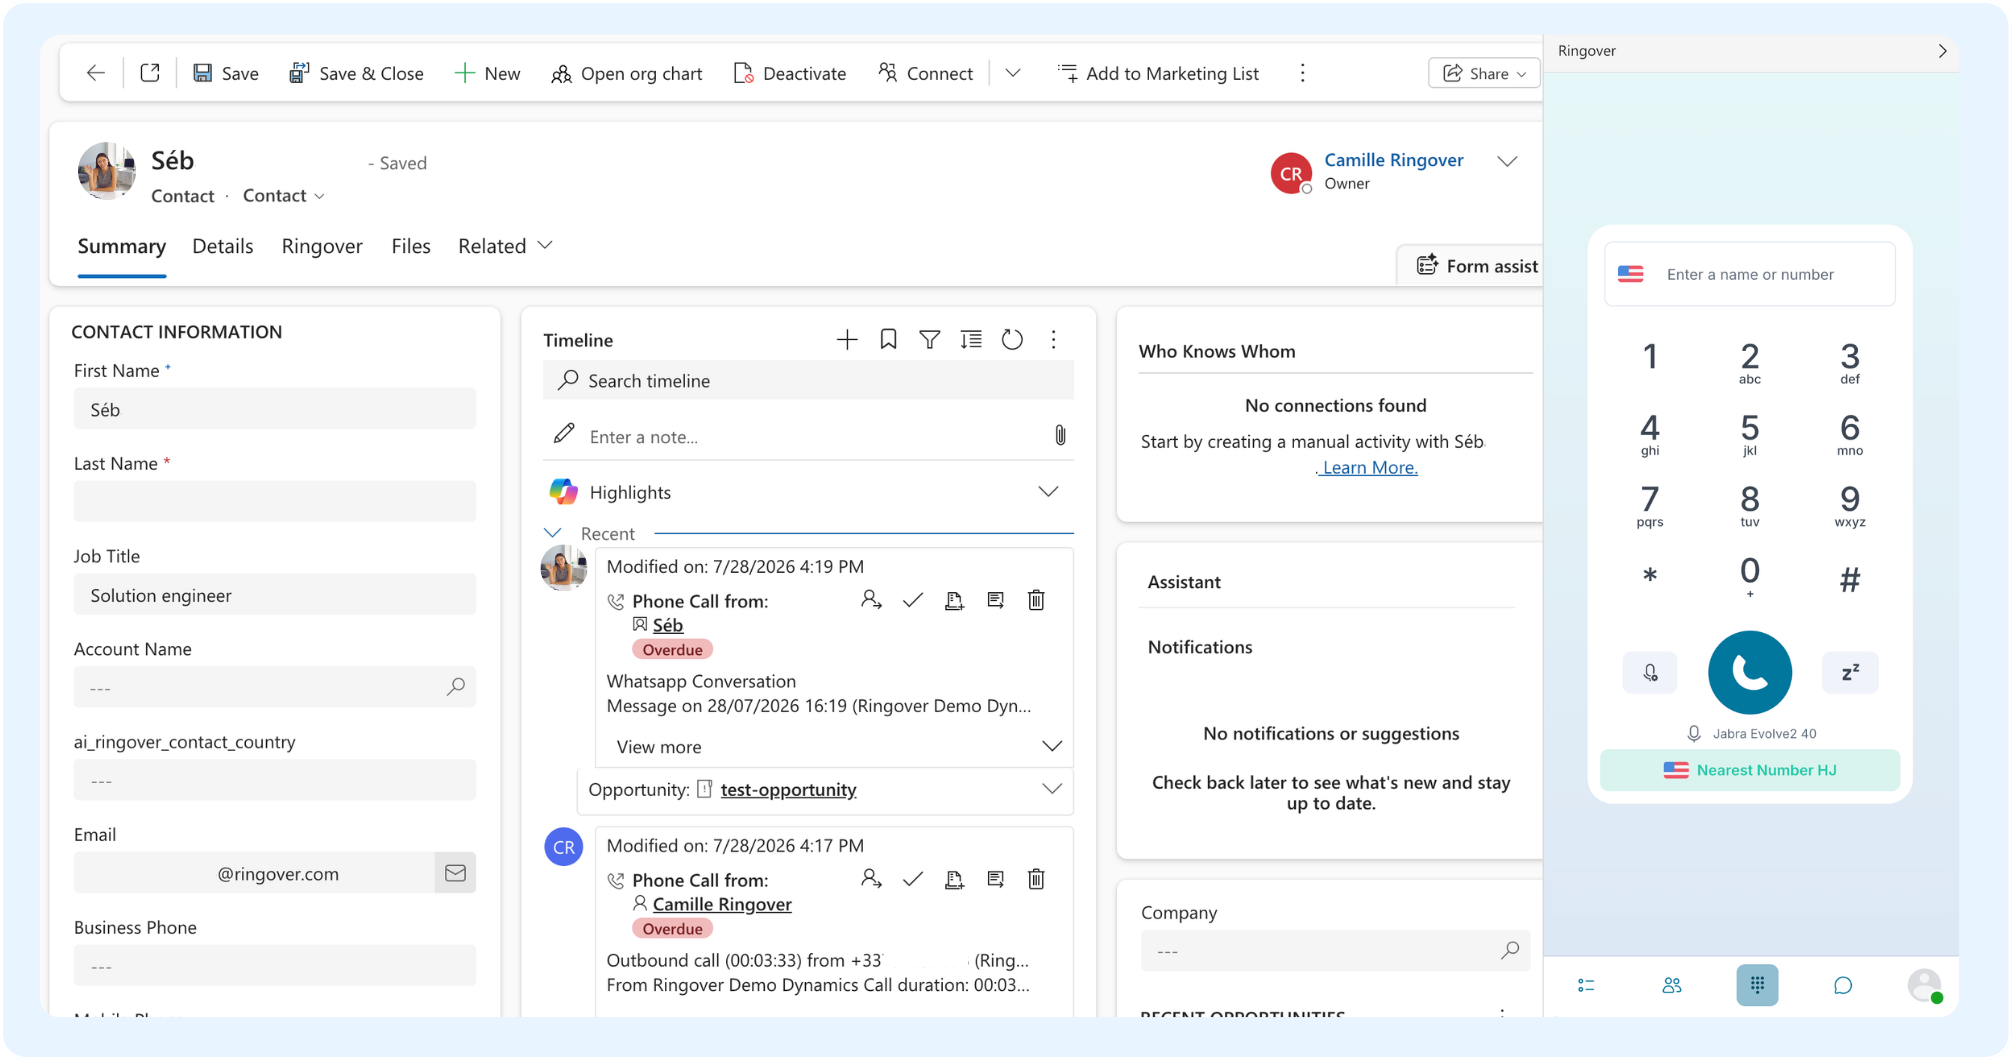Search the Company lookup icon
Viewport: 2012px width, 1060px height.
[x=1510, y=950]
